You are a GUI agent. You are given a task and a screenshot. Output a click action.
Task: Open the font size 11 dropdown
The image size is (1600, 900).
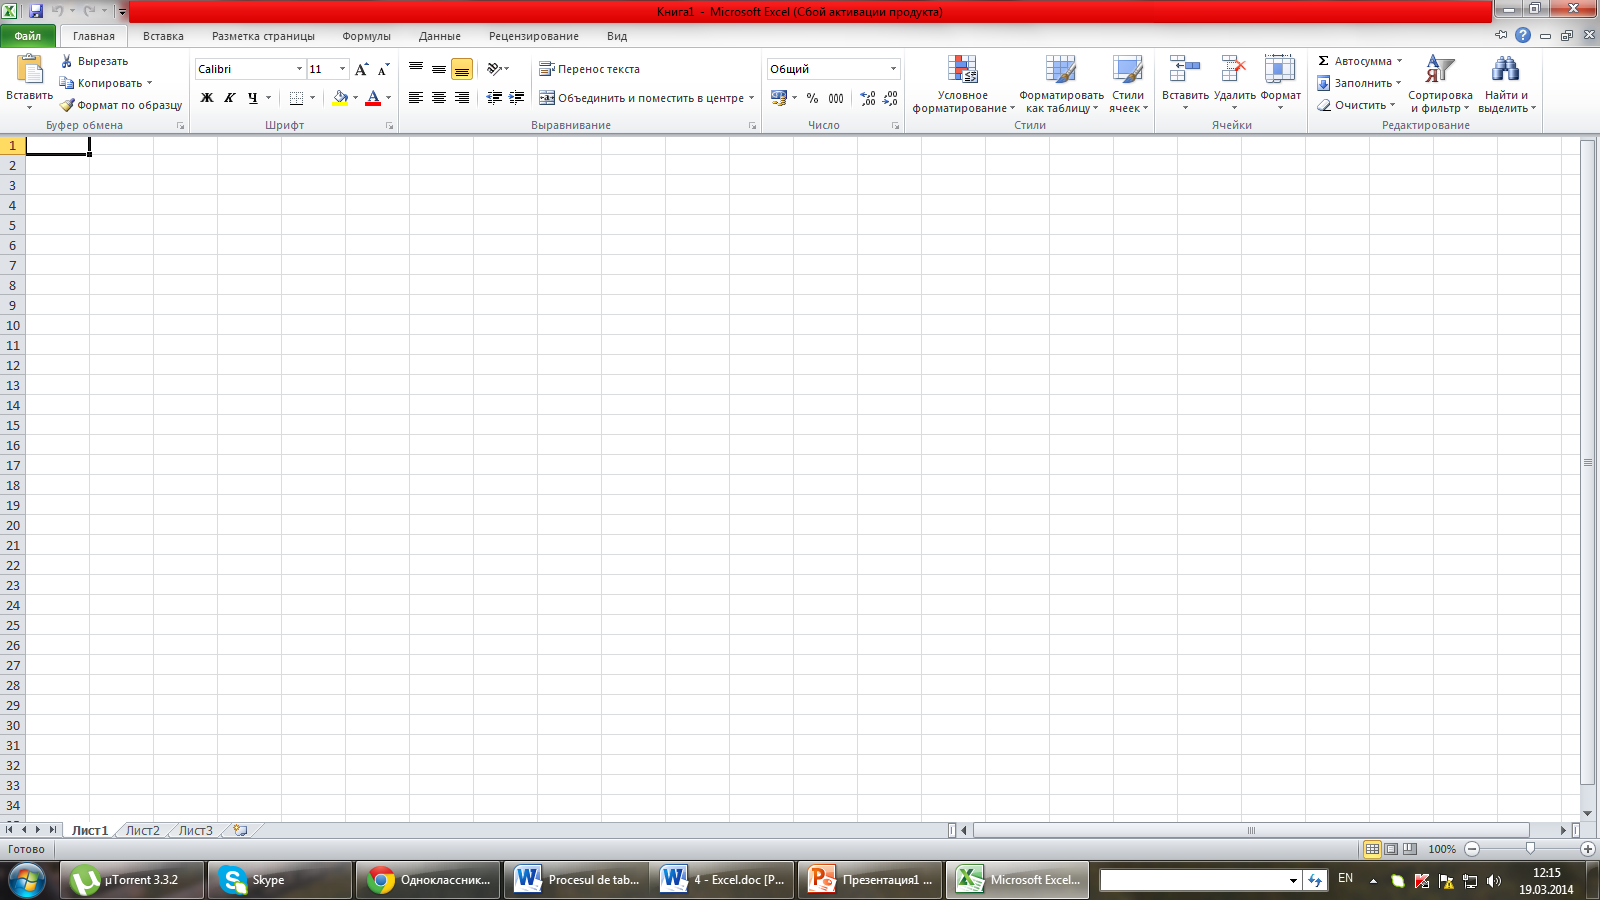342,69
